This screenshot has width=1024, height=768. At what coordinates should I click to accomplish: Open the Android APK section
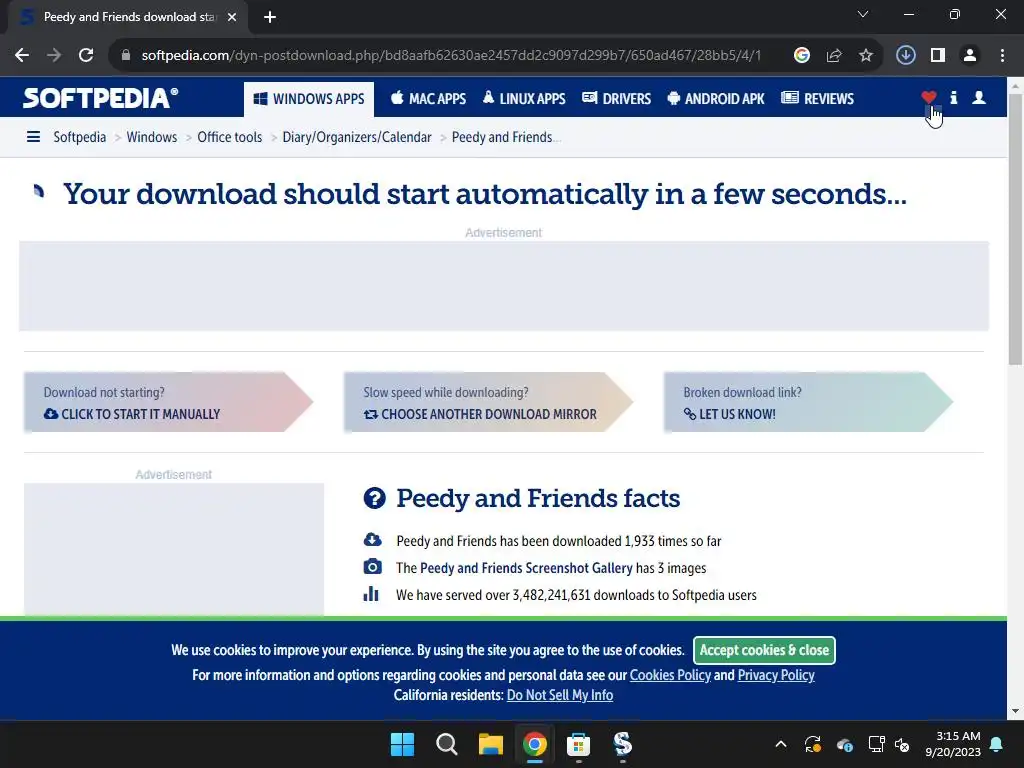pos(716,99)
